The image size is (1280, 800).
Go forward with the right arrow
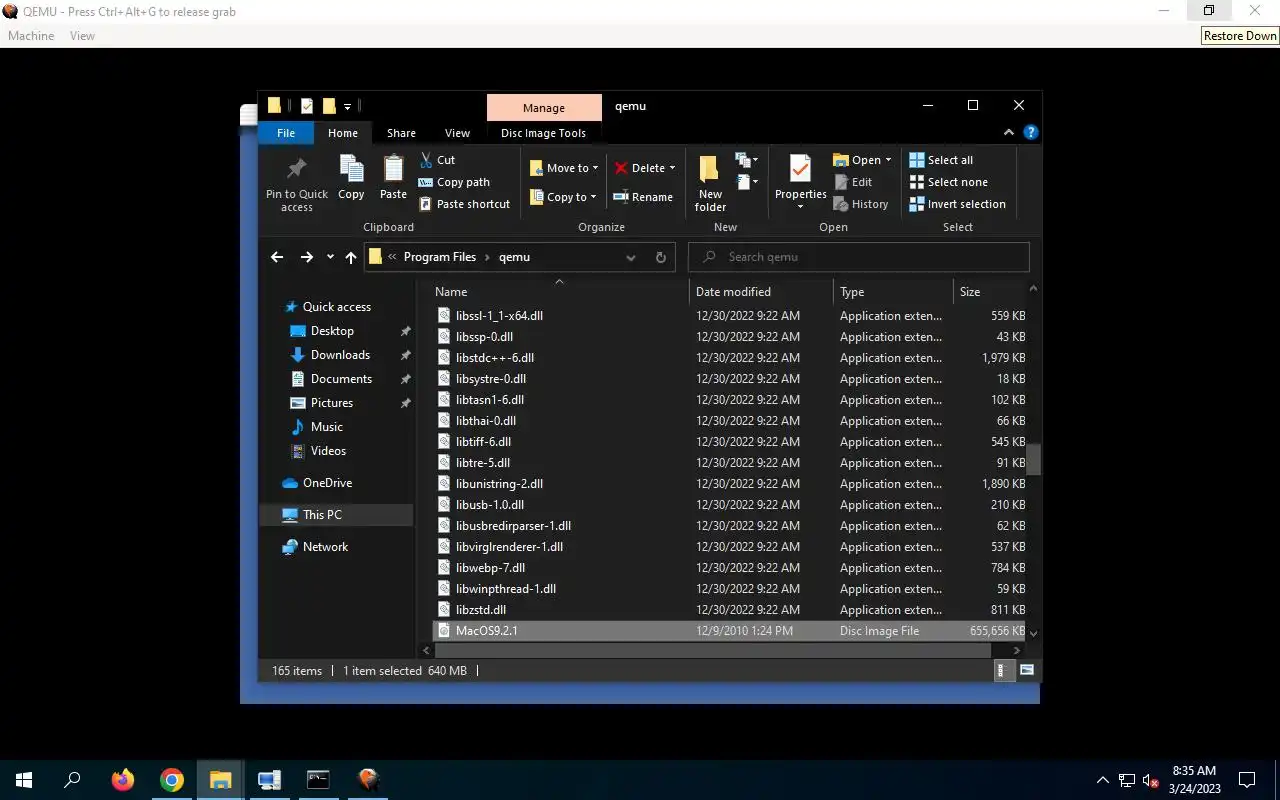point(306,257)
